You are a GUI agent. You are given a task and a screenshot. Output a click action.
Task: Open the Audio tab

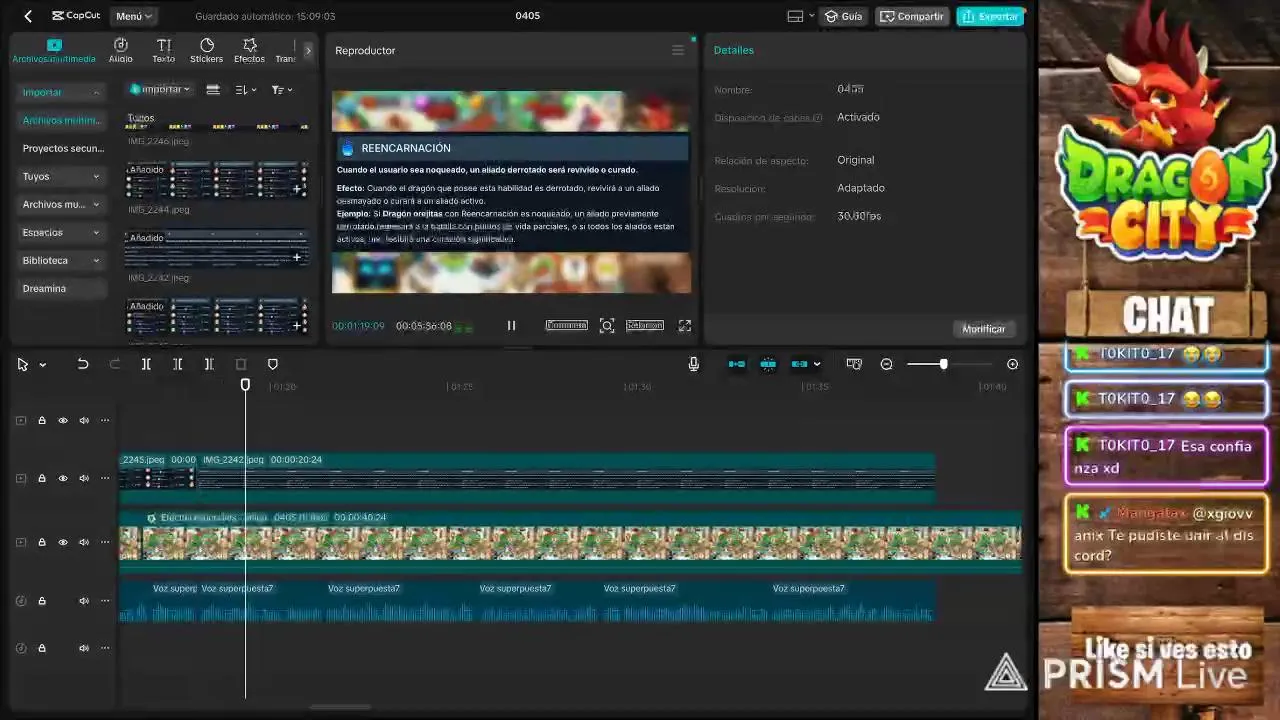[x=120, y=50]
